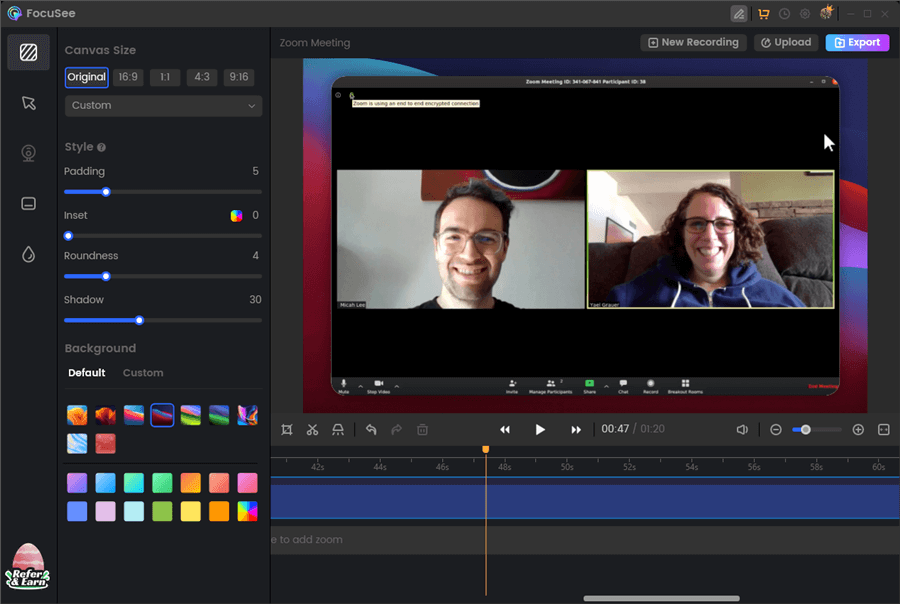Click the Zoom Meeting project title
Viewport: 900px width, 604px height.
point(315,43)
